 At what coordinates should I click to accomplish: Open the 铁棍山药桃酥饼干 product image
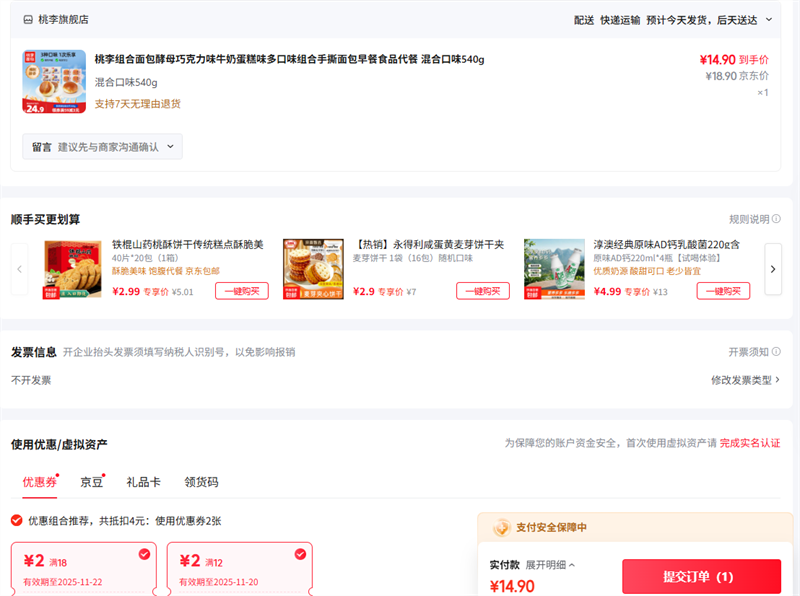point(72,269)
